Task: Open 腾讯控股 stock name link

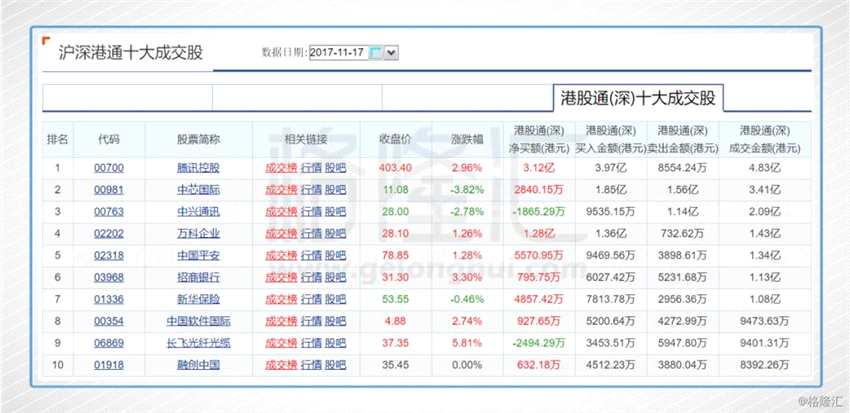Action: click(198, 168)
